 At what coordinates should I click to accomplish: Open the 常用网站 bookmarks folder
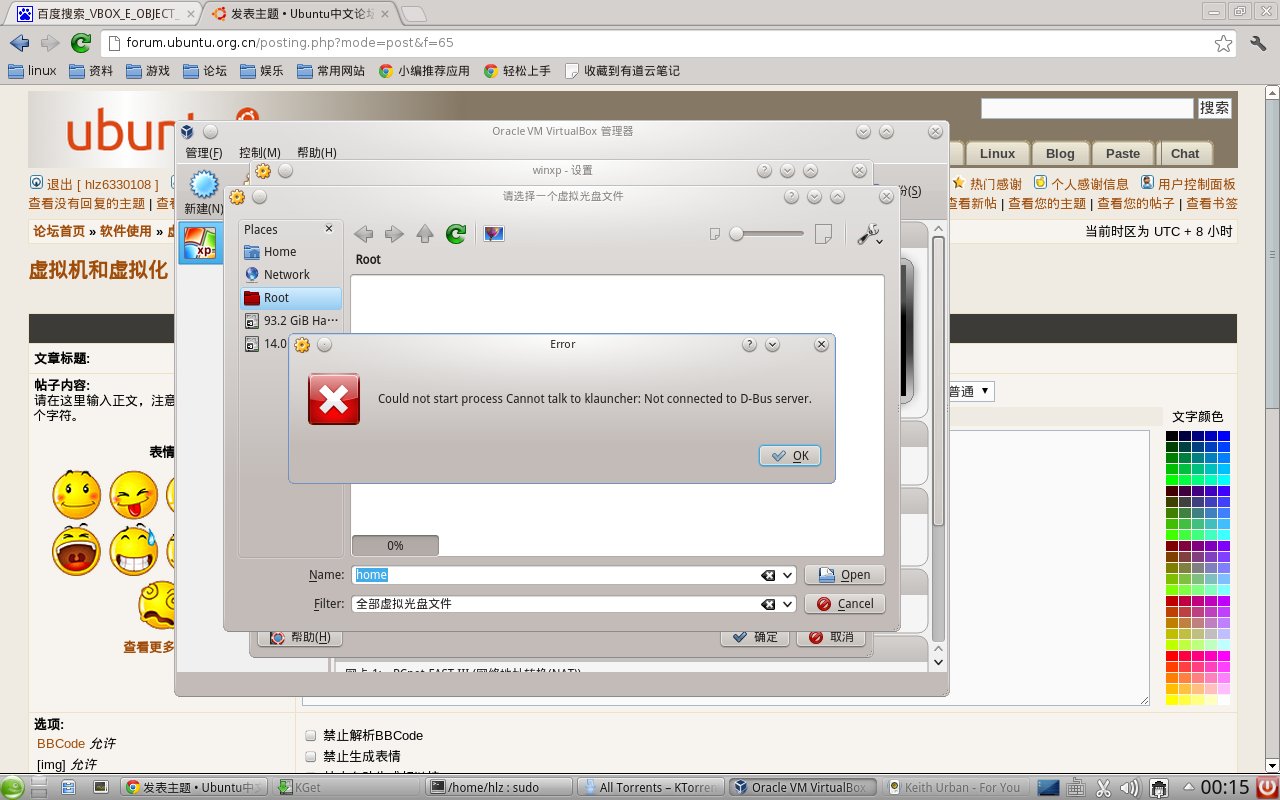coord(330,71)
